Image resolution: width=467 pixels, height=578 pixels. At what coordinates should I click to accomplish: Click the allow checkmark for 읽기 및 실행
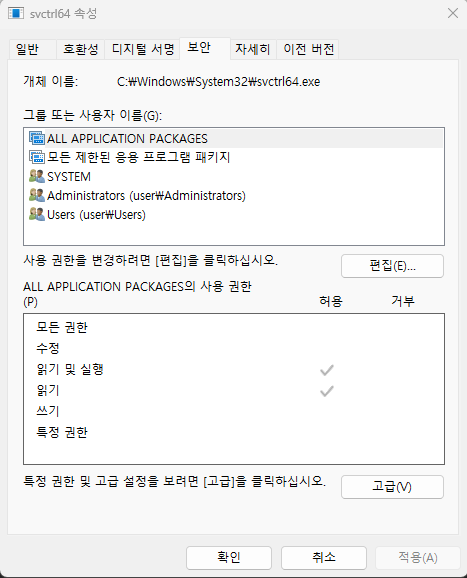(x=327, y=370)
